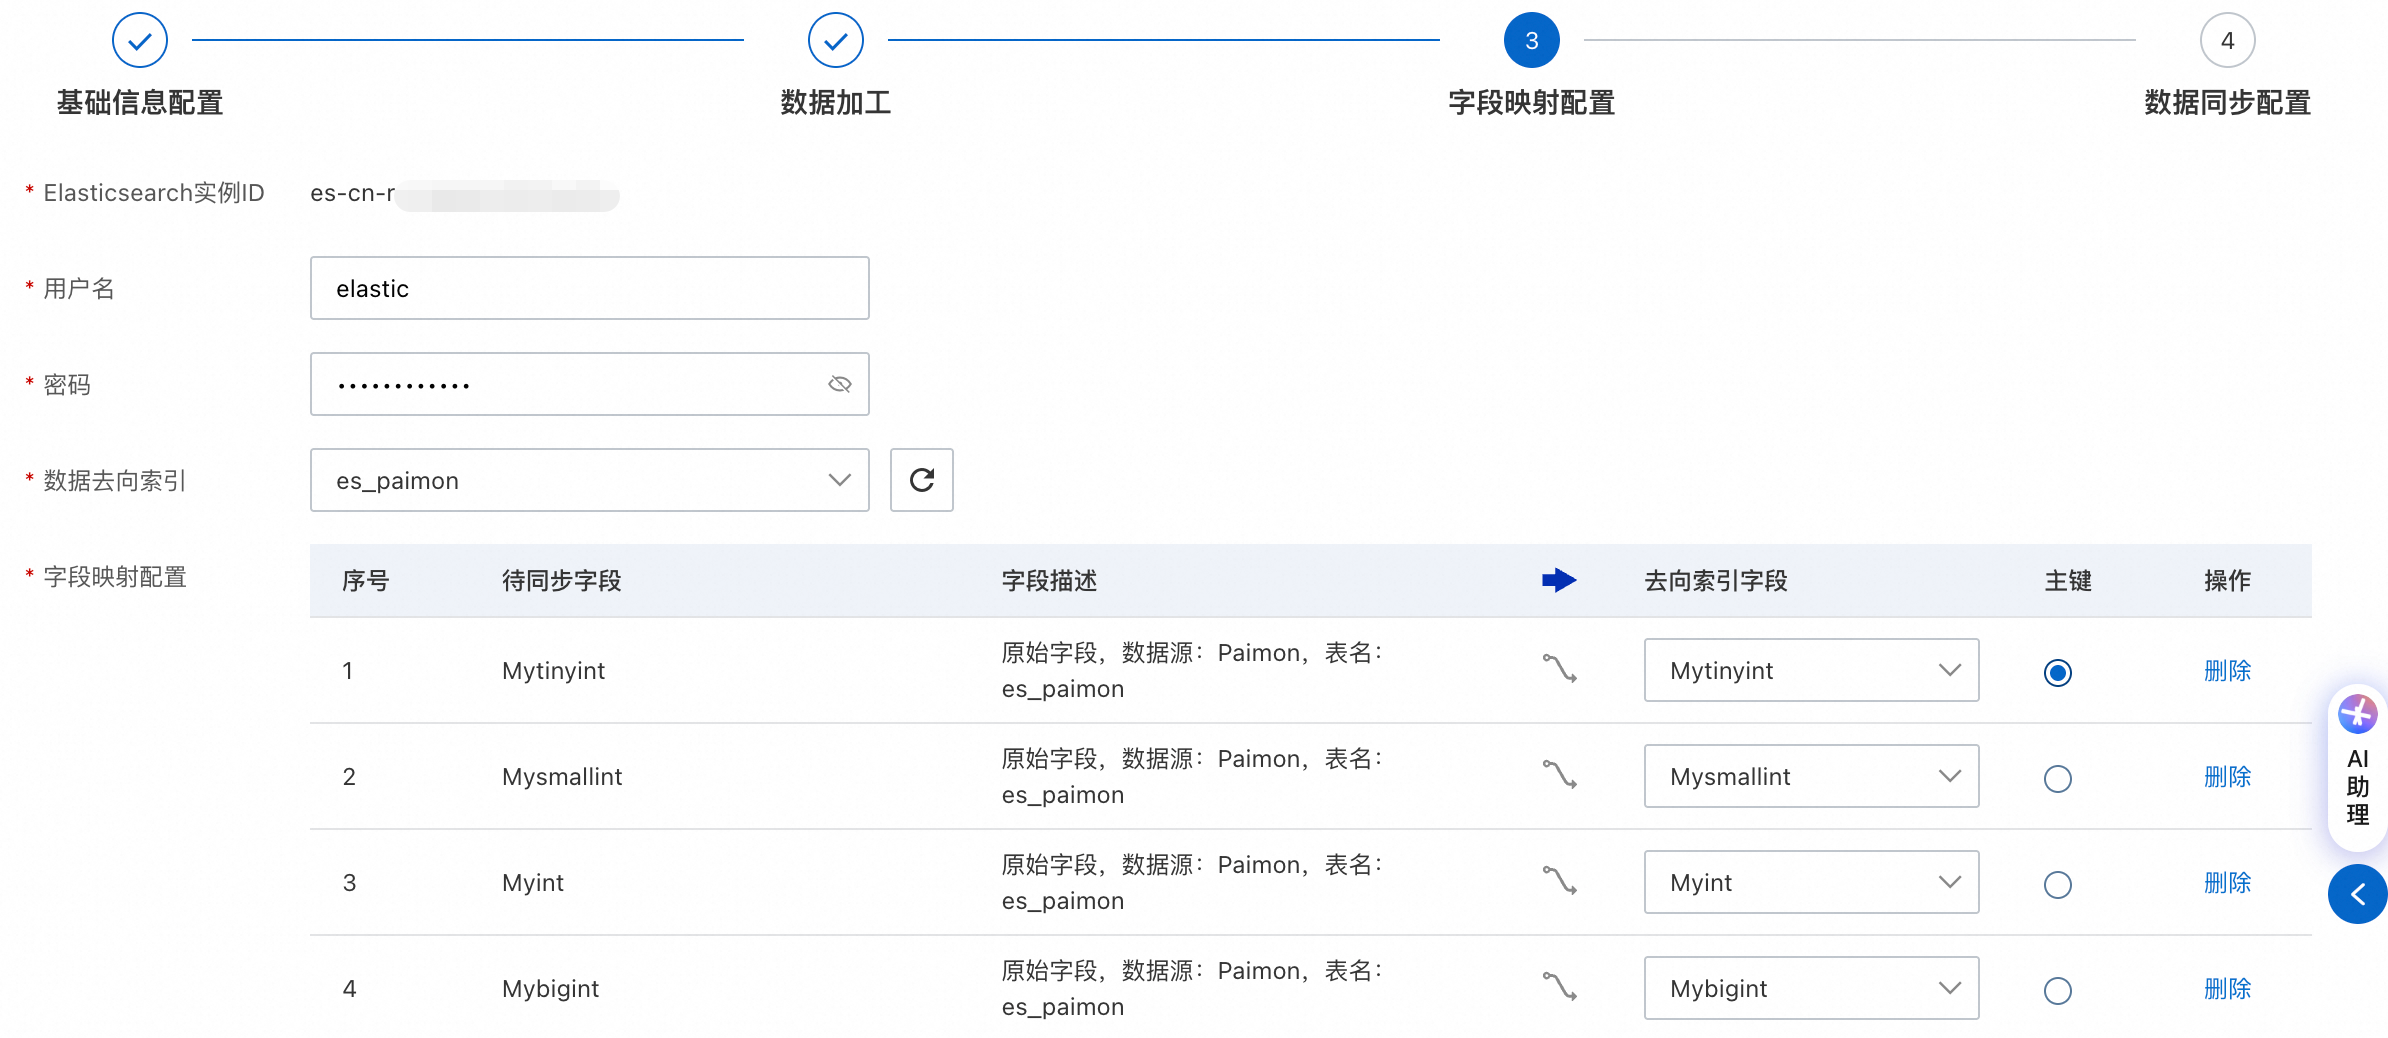Screen dimensions: 2388x1038
Task: Click the 主键 column header
Action: click(x=2068, y=580)
